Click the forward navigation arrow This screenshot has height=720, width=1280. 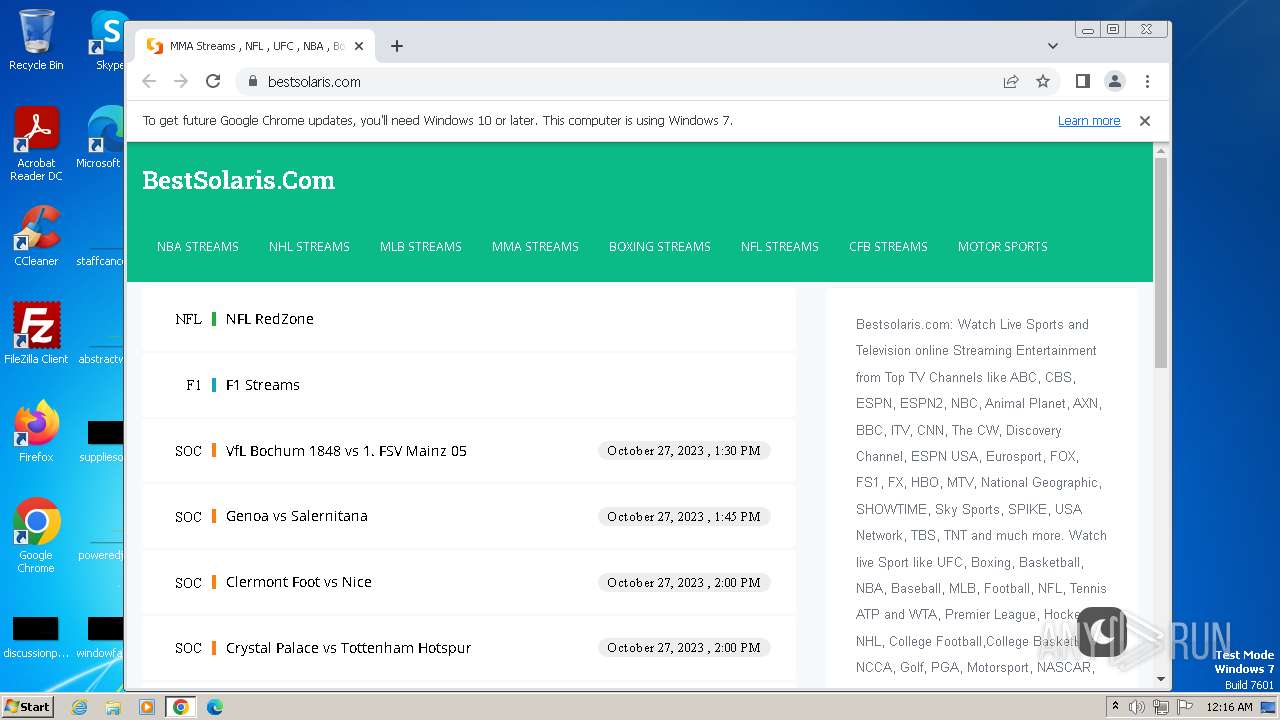pos(181,81)
